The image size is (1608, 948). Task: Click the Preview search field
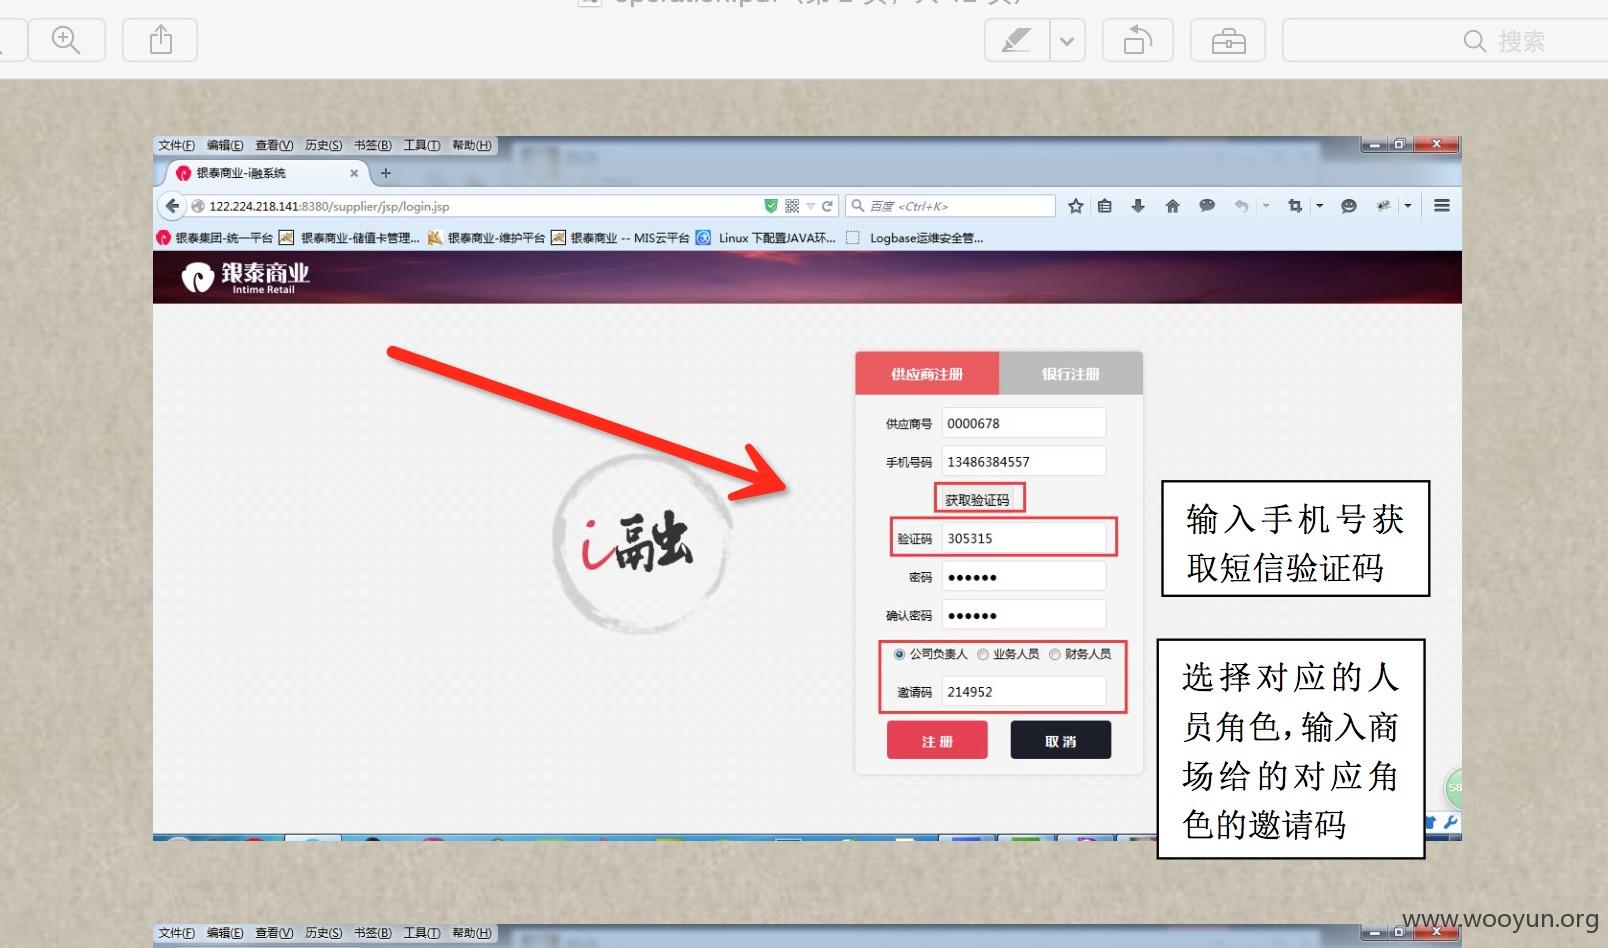[x=1445, y=41]
